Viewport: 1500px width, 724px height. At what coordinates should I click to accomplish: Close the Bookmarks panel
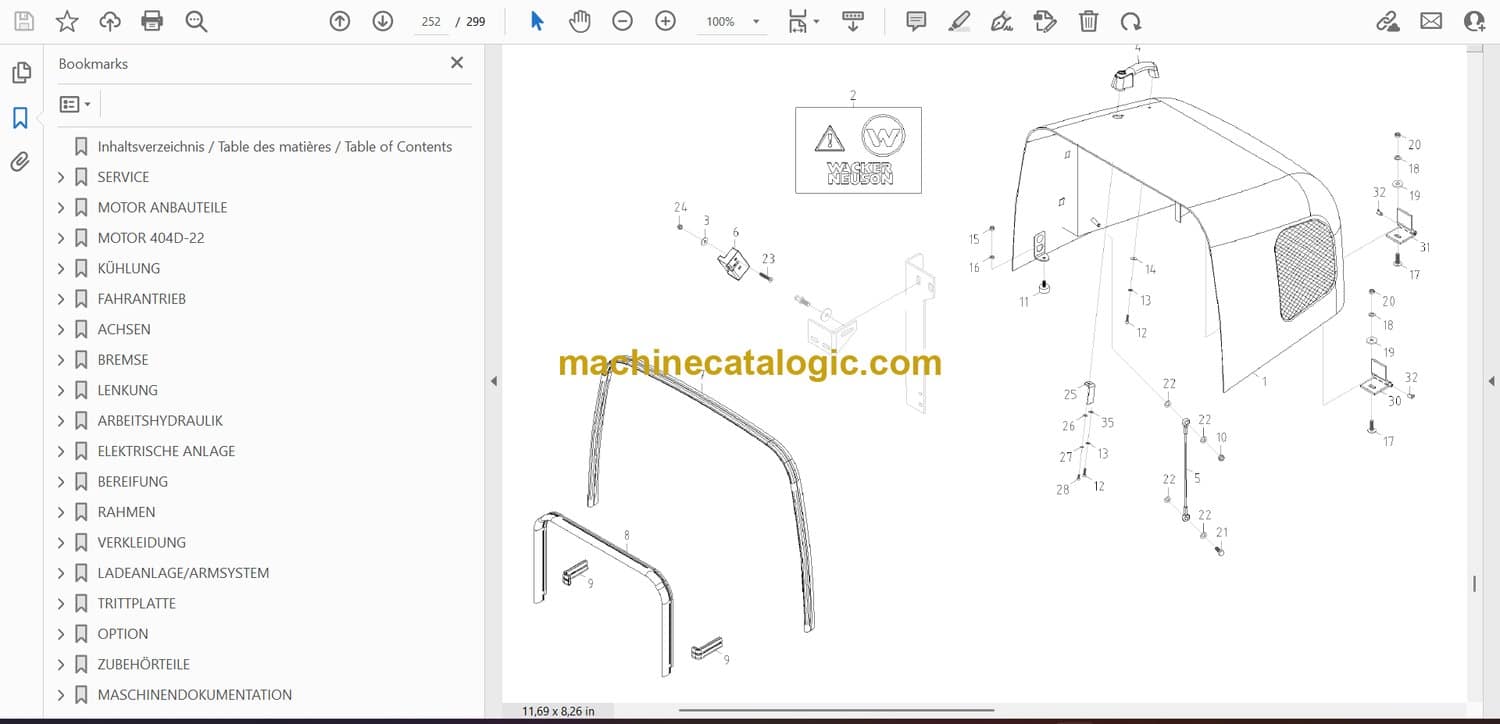pos(457,63)
